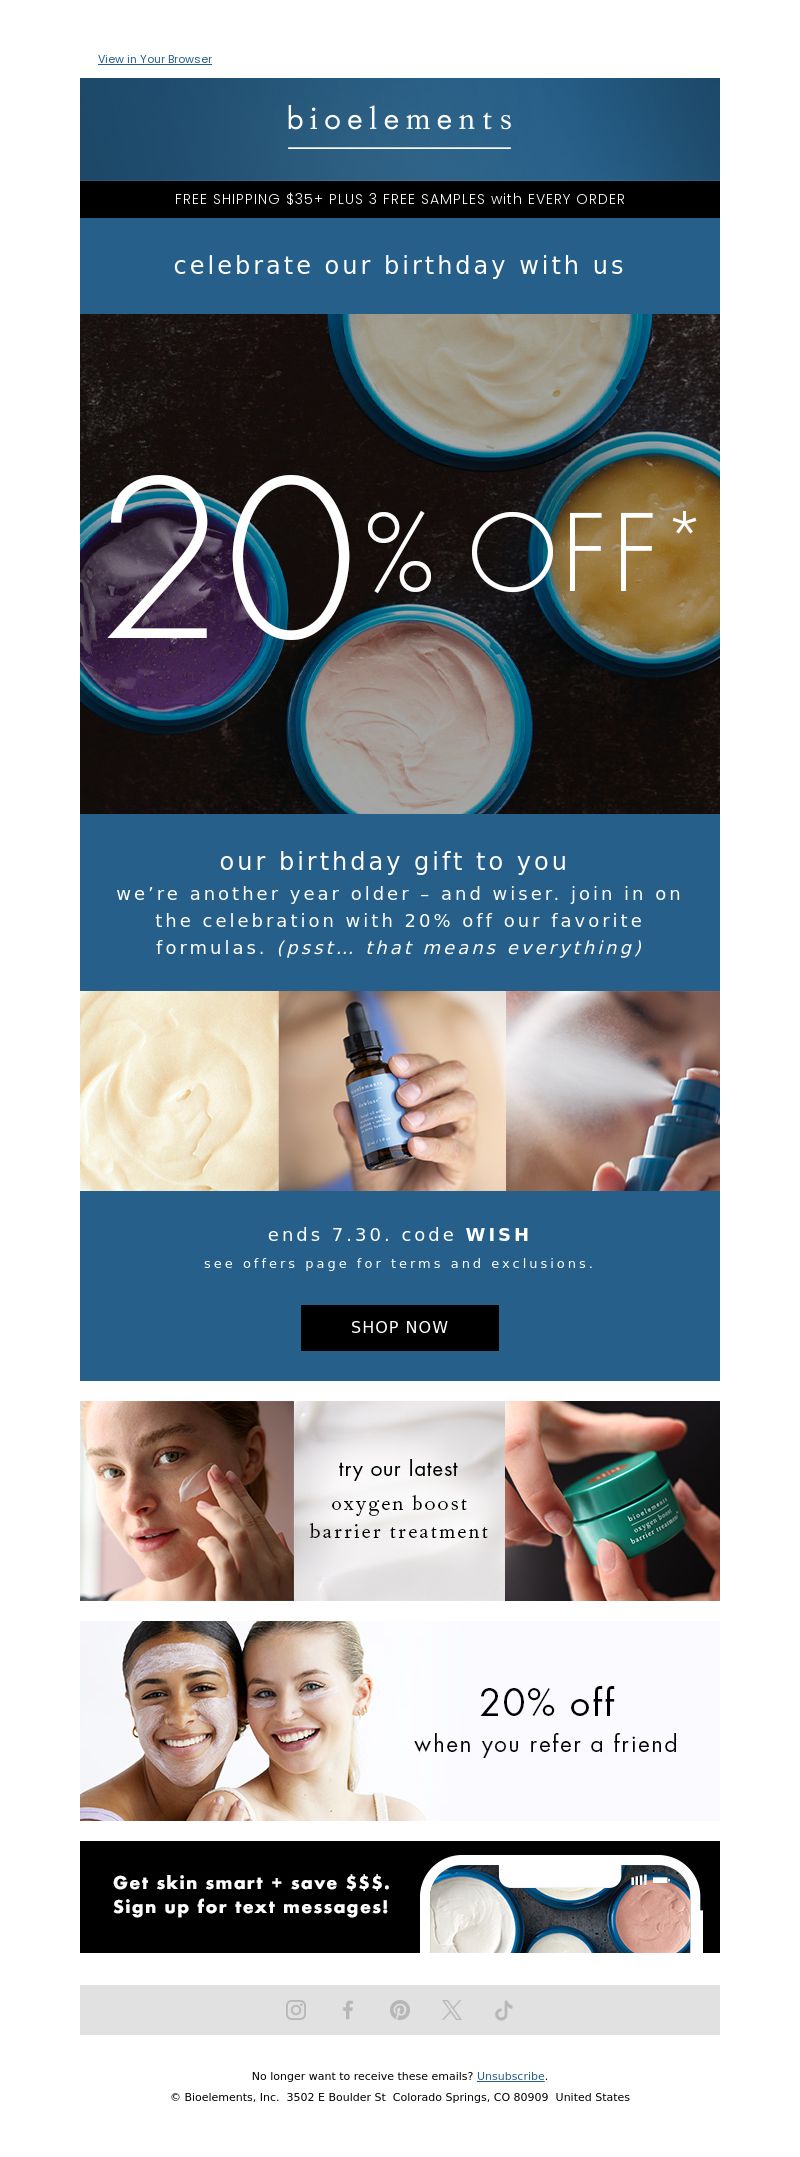Open the TikTok social icon
This screenshot has width=800, height=2157.
(x=504, y=2009)
